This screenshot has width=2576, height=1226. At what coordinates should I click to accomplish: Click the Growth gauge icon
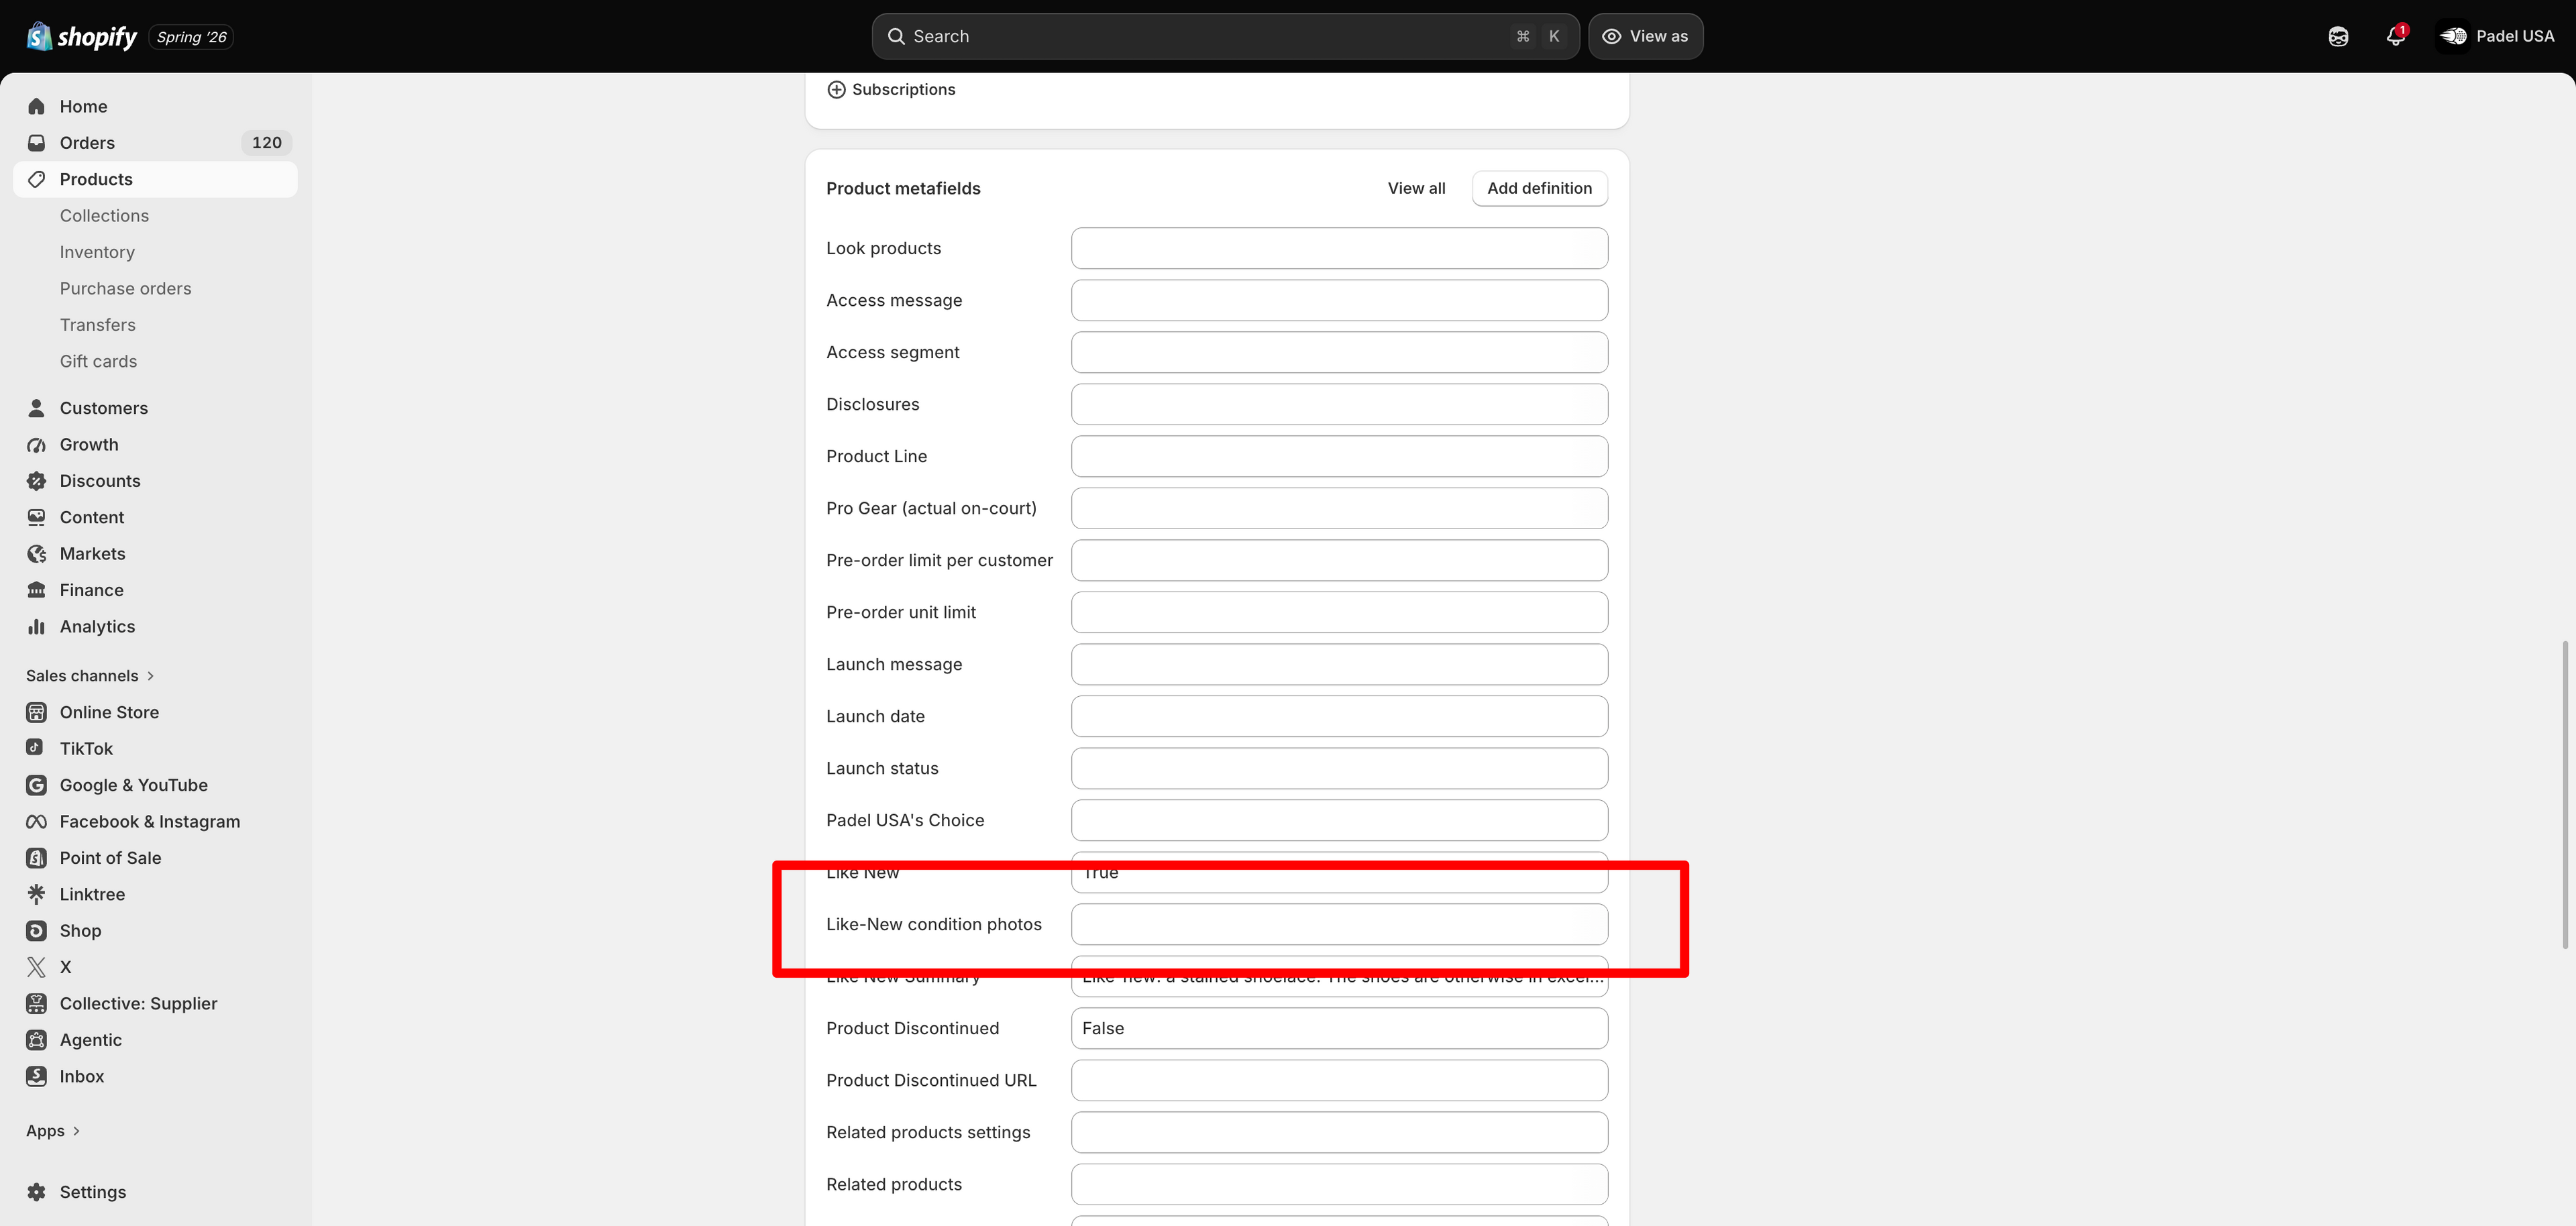37,444
